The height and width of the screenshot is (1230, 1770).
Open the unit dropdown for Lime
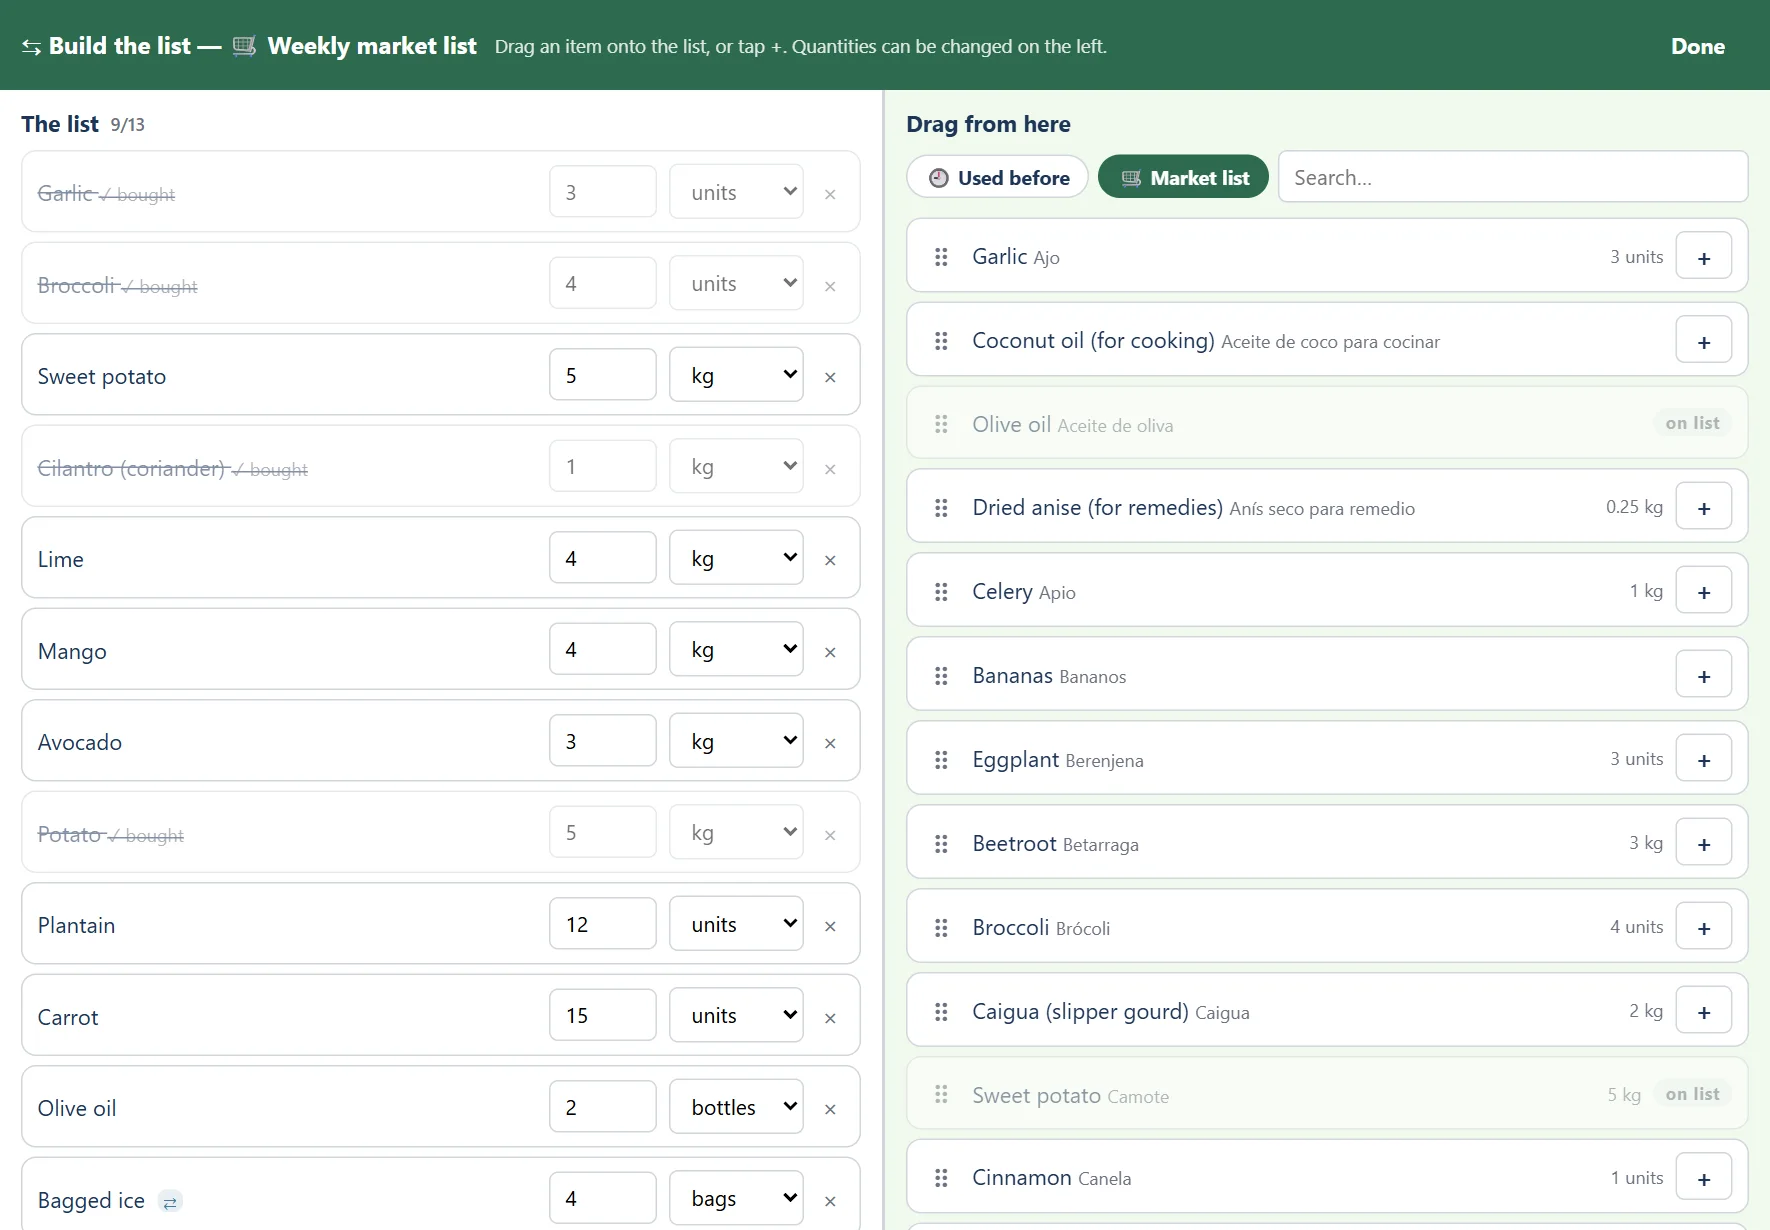(x=736, y=558)
